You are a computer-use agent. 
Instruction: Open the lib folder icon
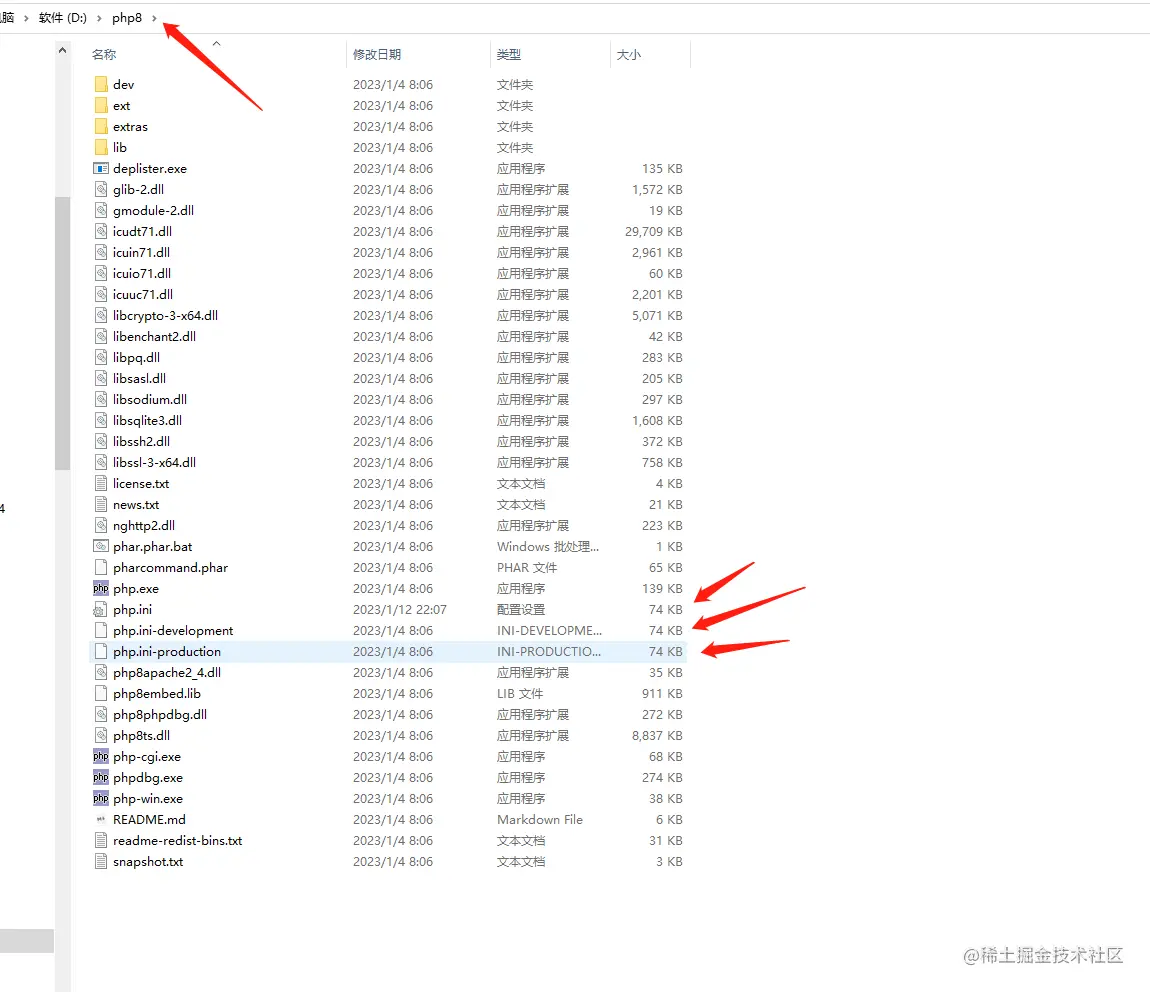101,147
